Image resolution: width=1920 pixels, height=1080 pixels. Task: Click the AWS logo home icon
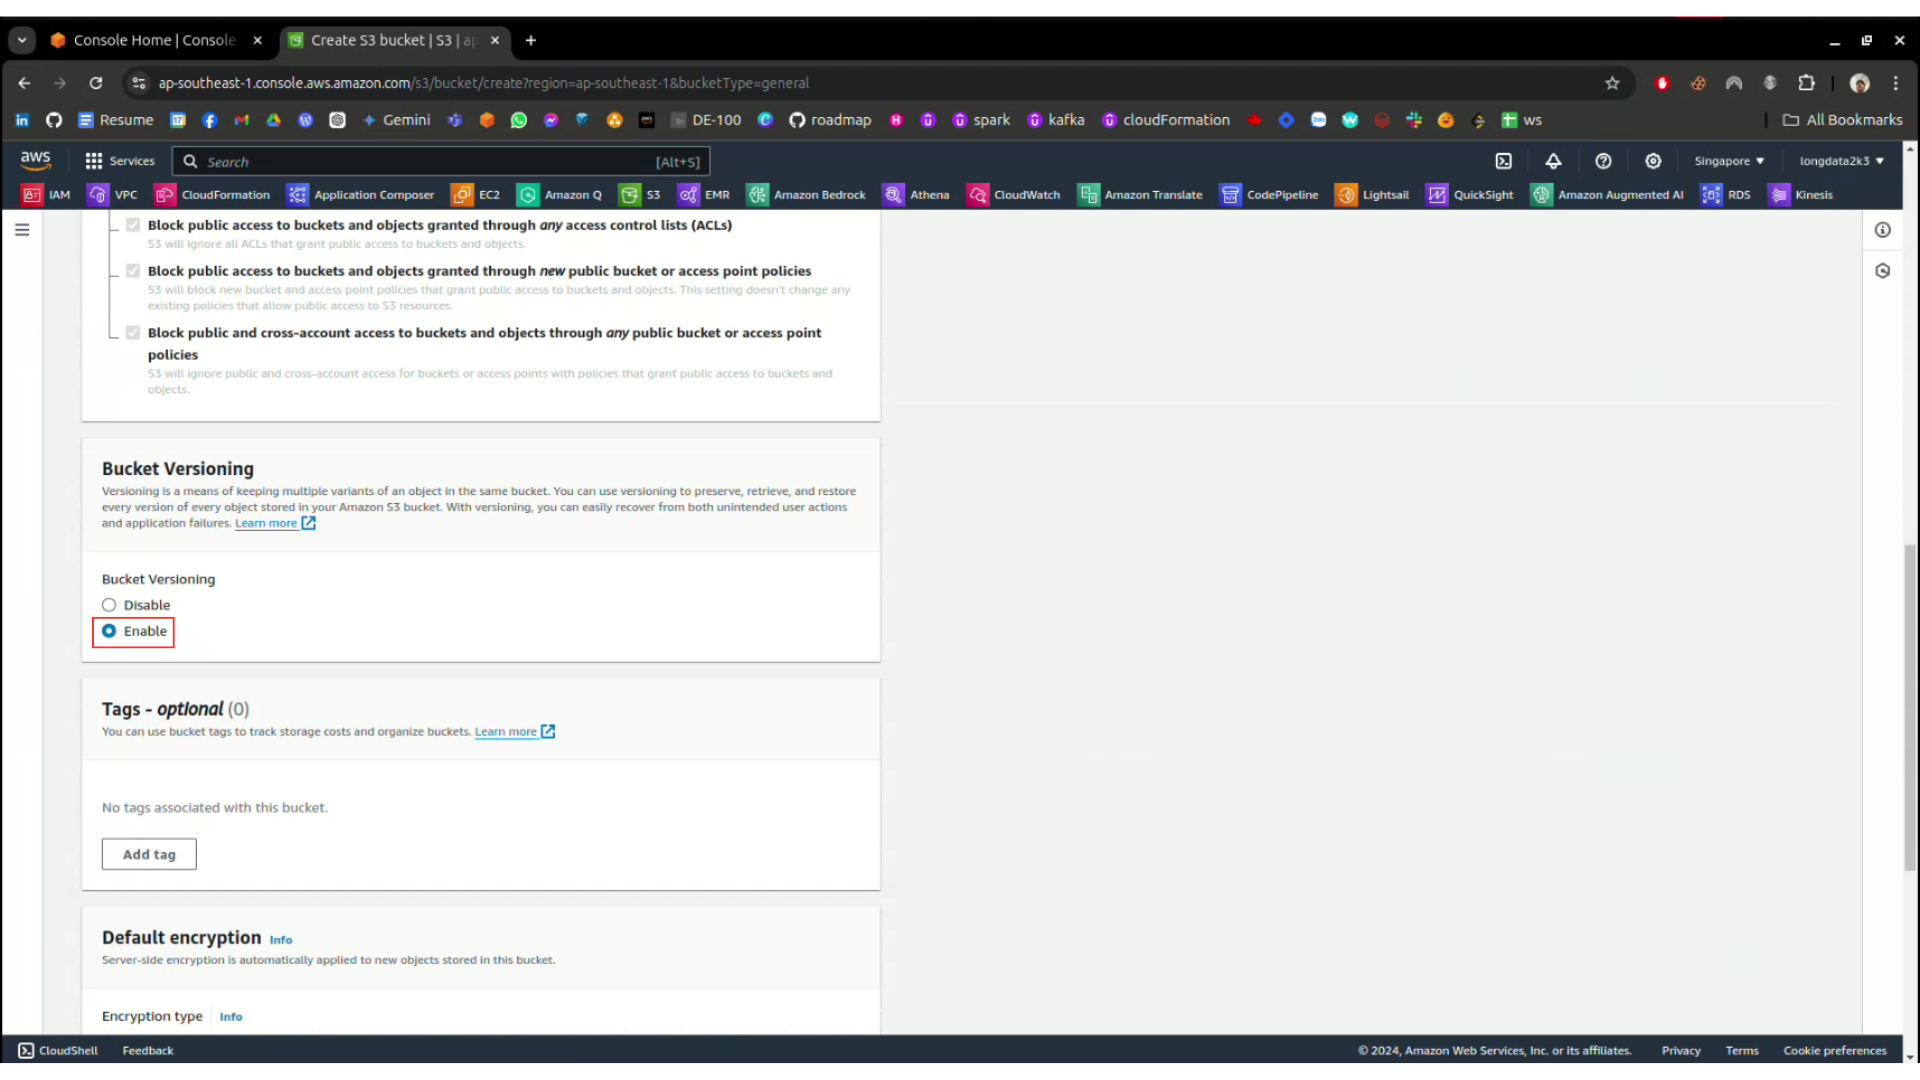click(35, 160)
